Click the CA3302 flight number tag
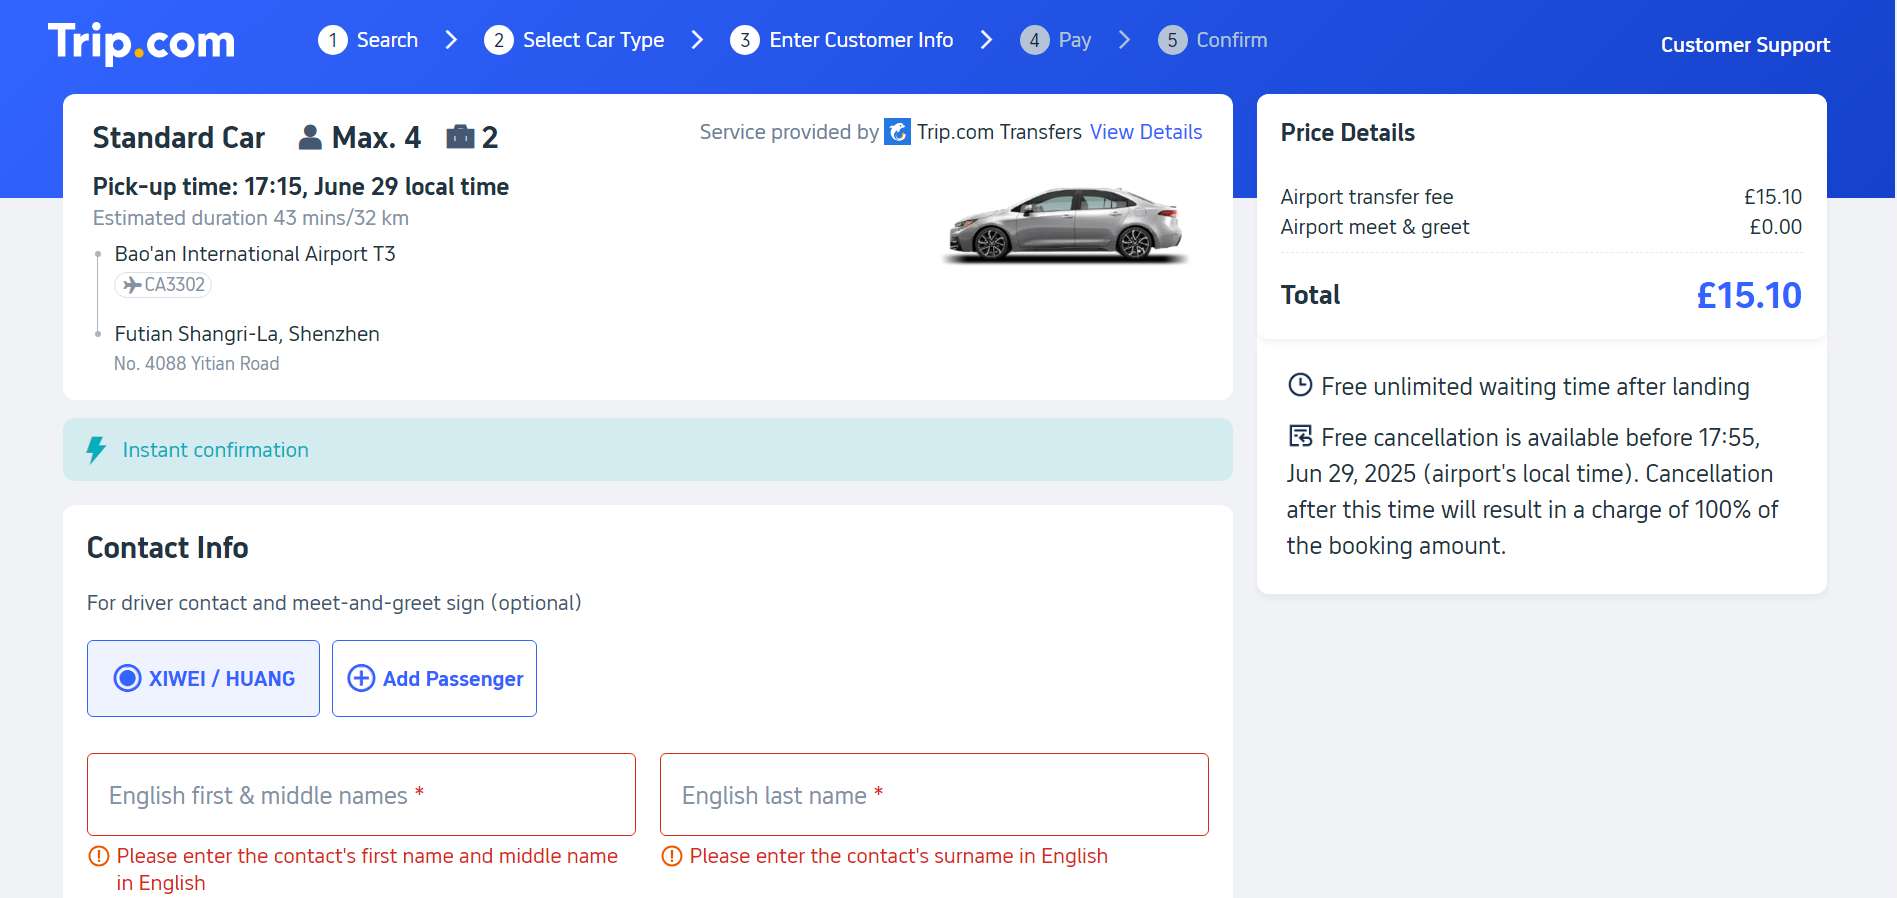1897x898 pixels. pyautogui.click(x=163, y=285)
